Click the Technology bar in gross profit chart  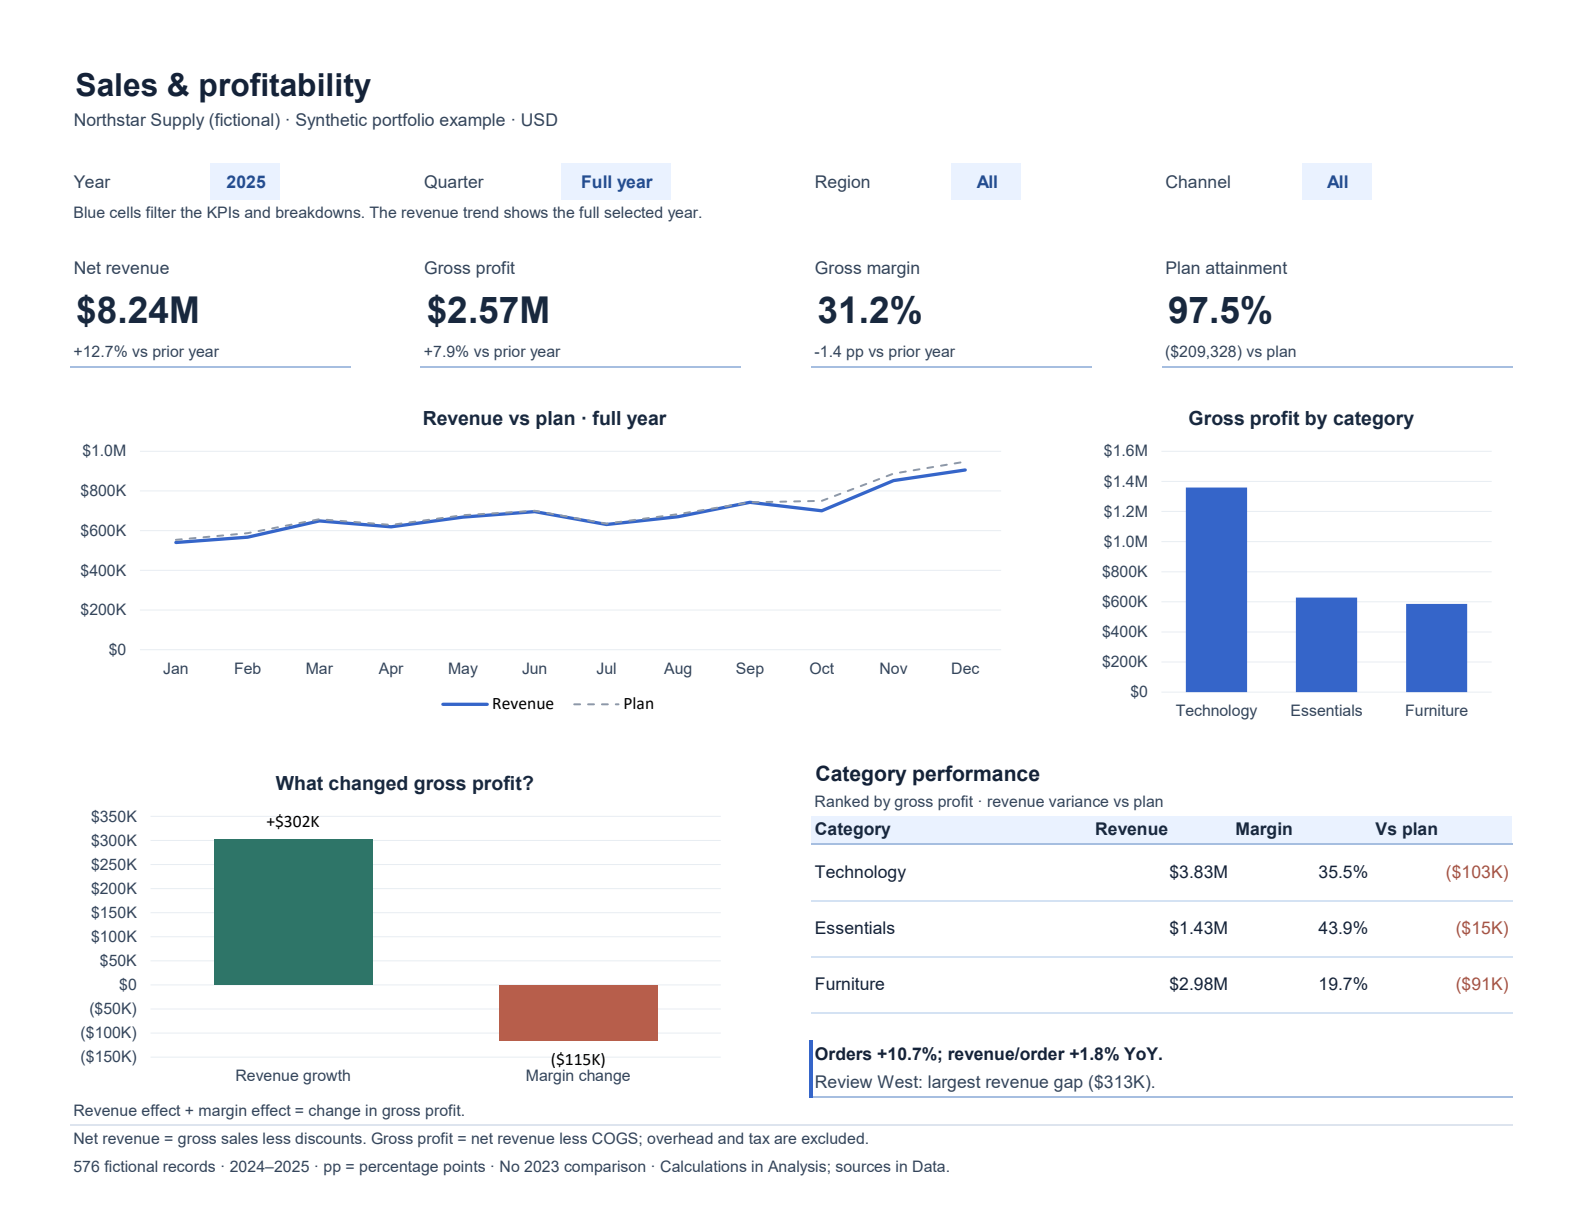(1216, 589)
